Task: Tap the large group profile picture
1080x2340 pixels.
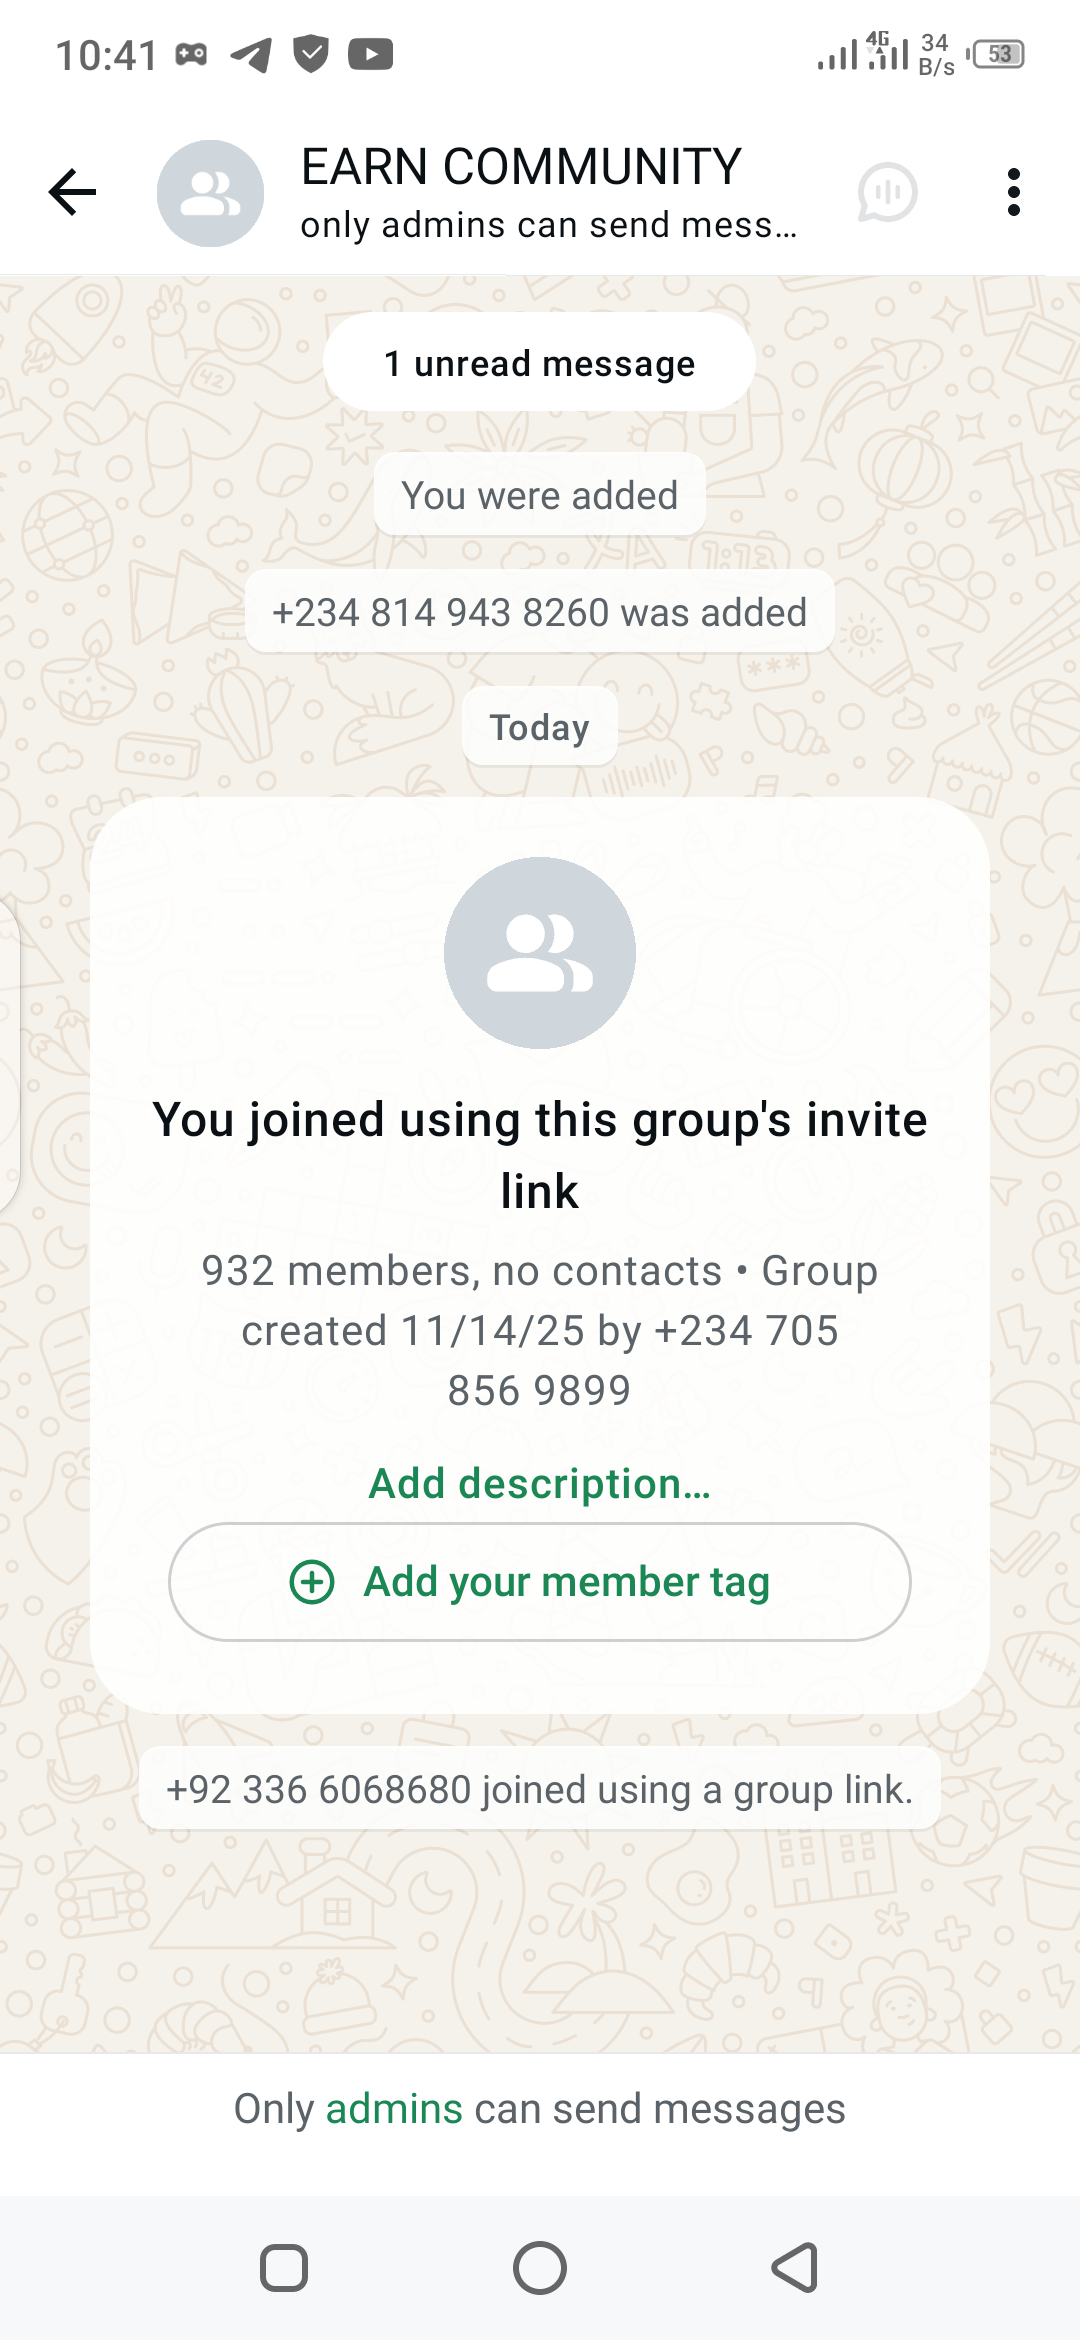Action: (x=540, y=953)
